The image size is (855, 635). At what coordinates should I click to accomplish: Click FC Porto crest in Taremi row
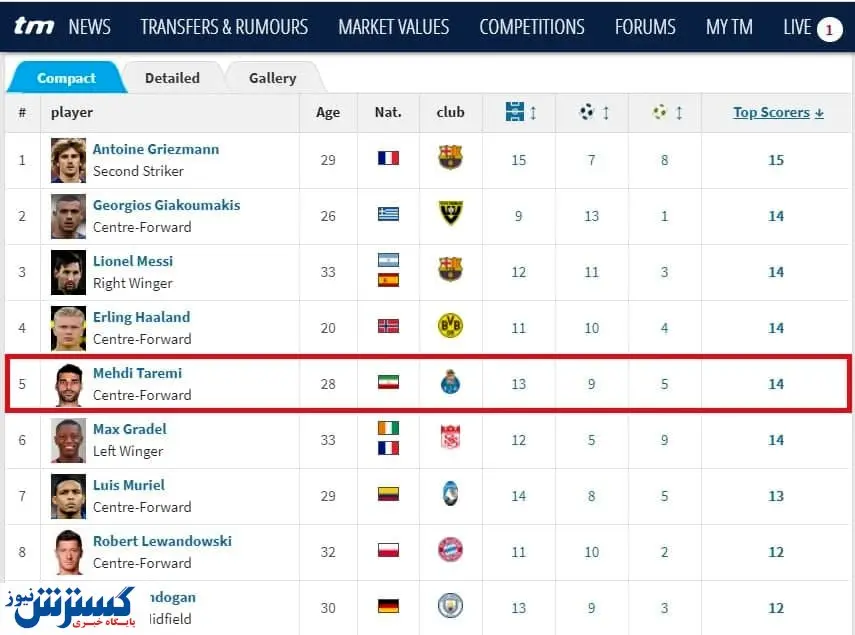pyautogui.click(x=450, y=382)
